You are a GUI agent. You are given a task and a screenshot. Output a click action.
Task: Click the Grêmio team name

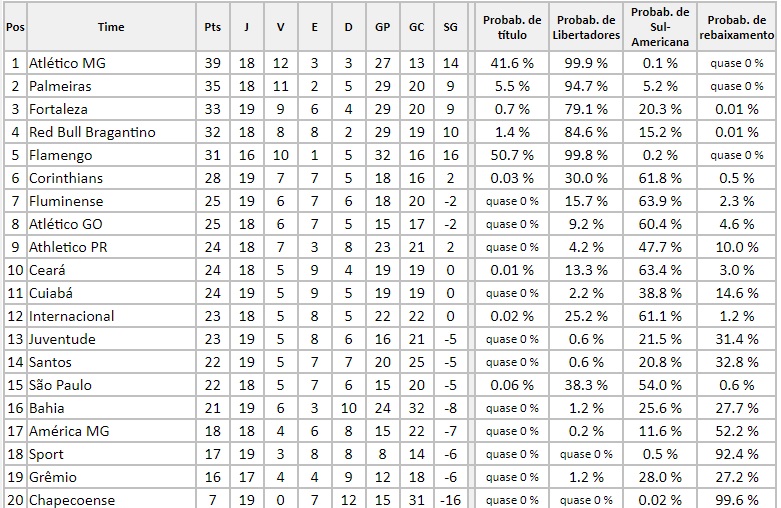click(x=53, y=477)
